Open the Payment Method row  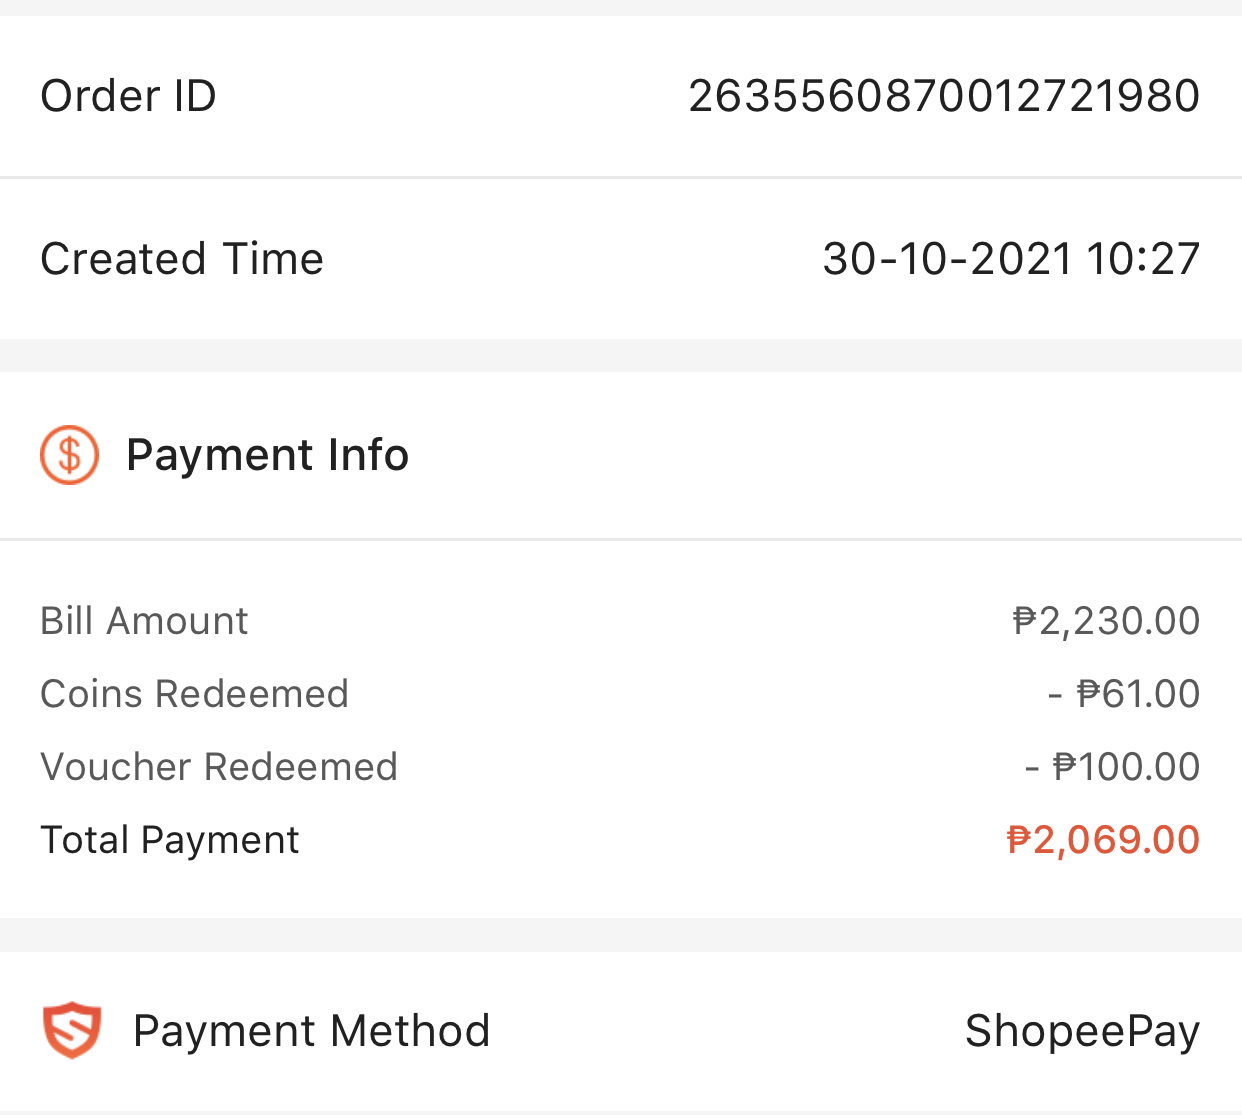(x=621, y=1031)
